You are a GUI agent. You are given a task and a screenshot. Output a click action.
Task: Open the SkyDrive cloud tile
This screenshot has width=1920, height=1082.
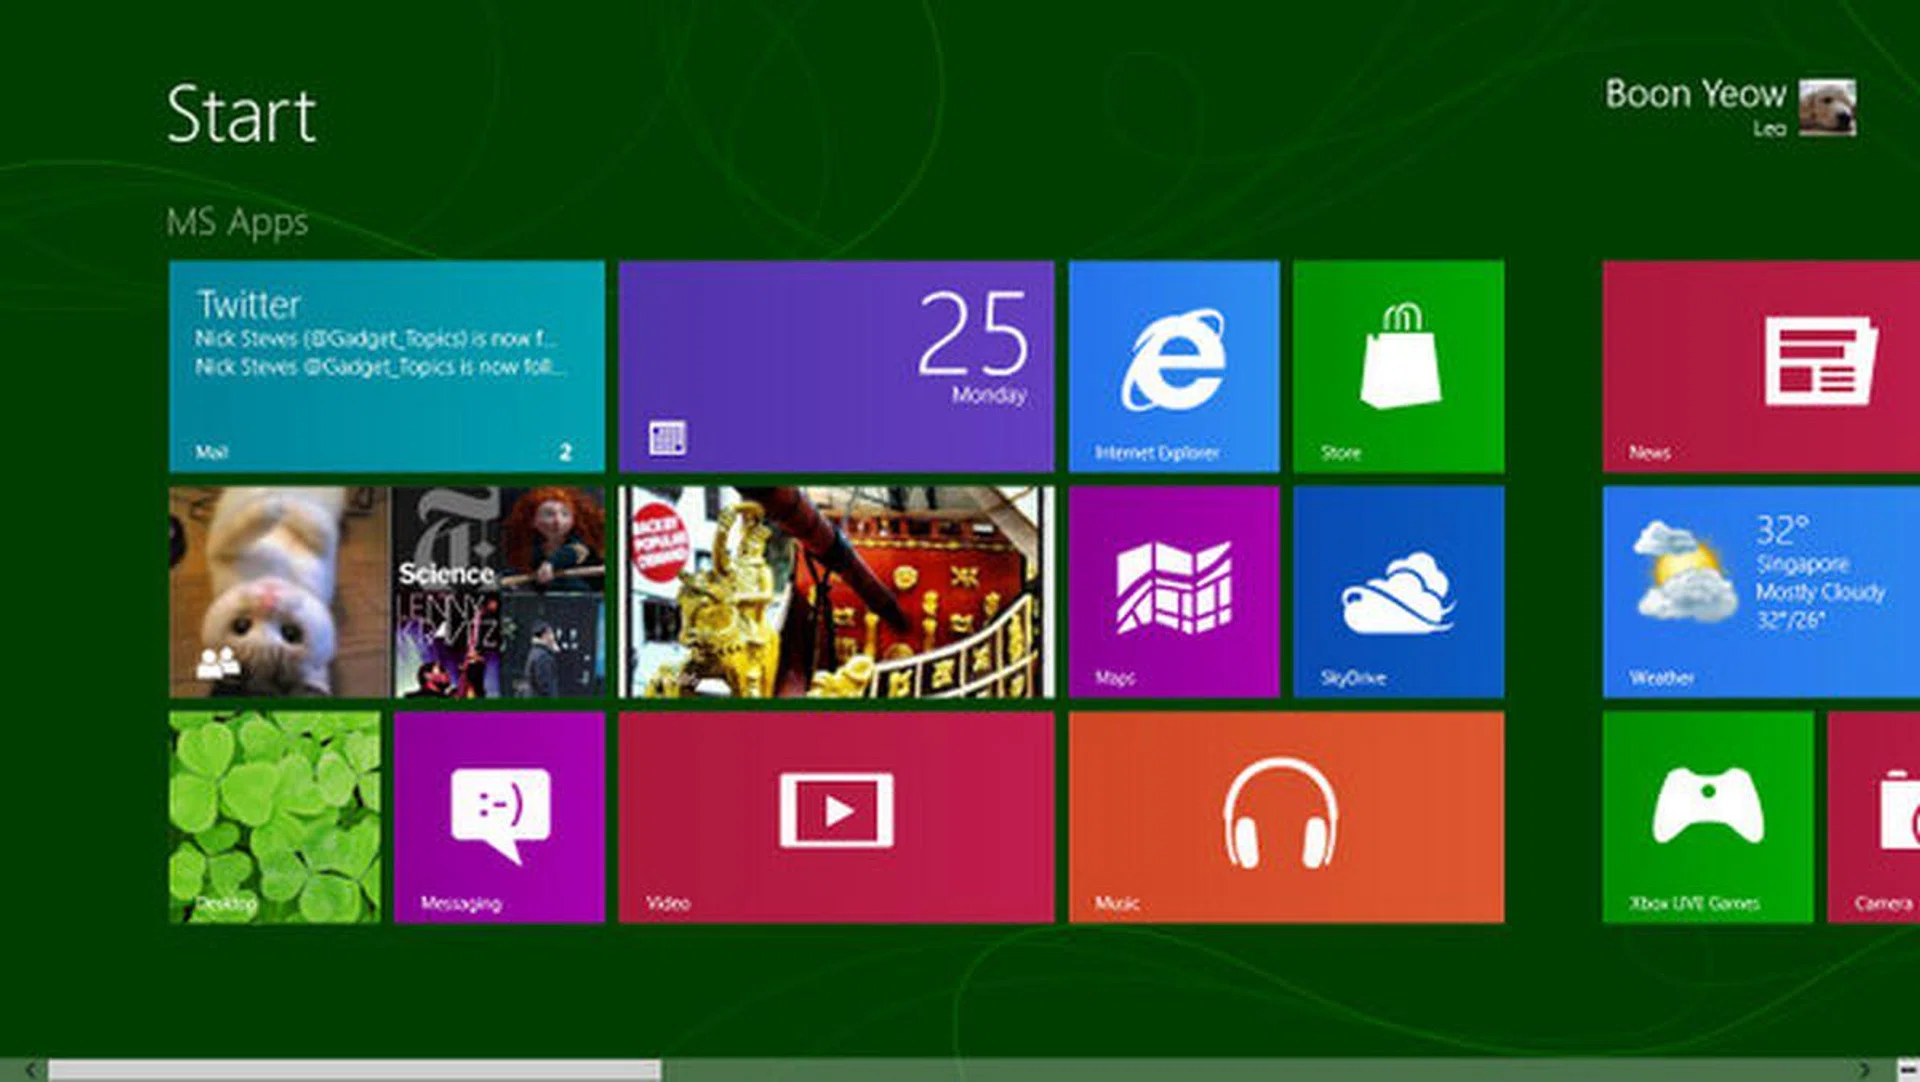point(1398,591)
